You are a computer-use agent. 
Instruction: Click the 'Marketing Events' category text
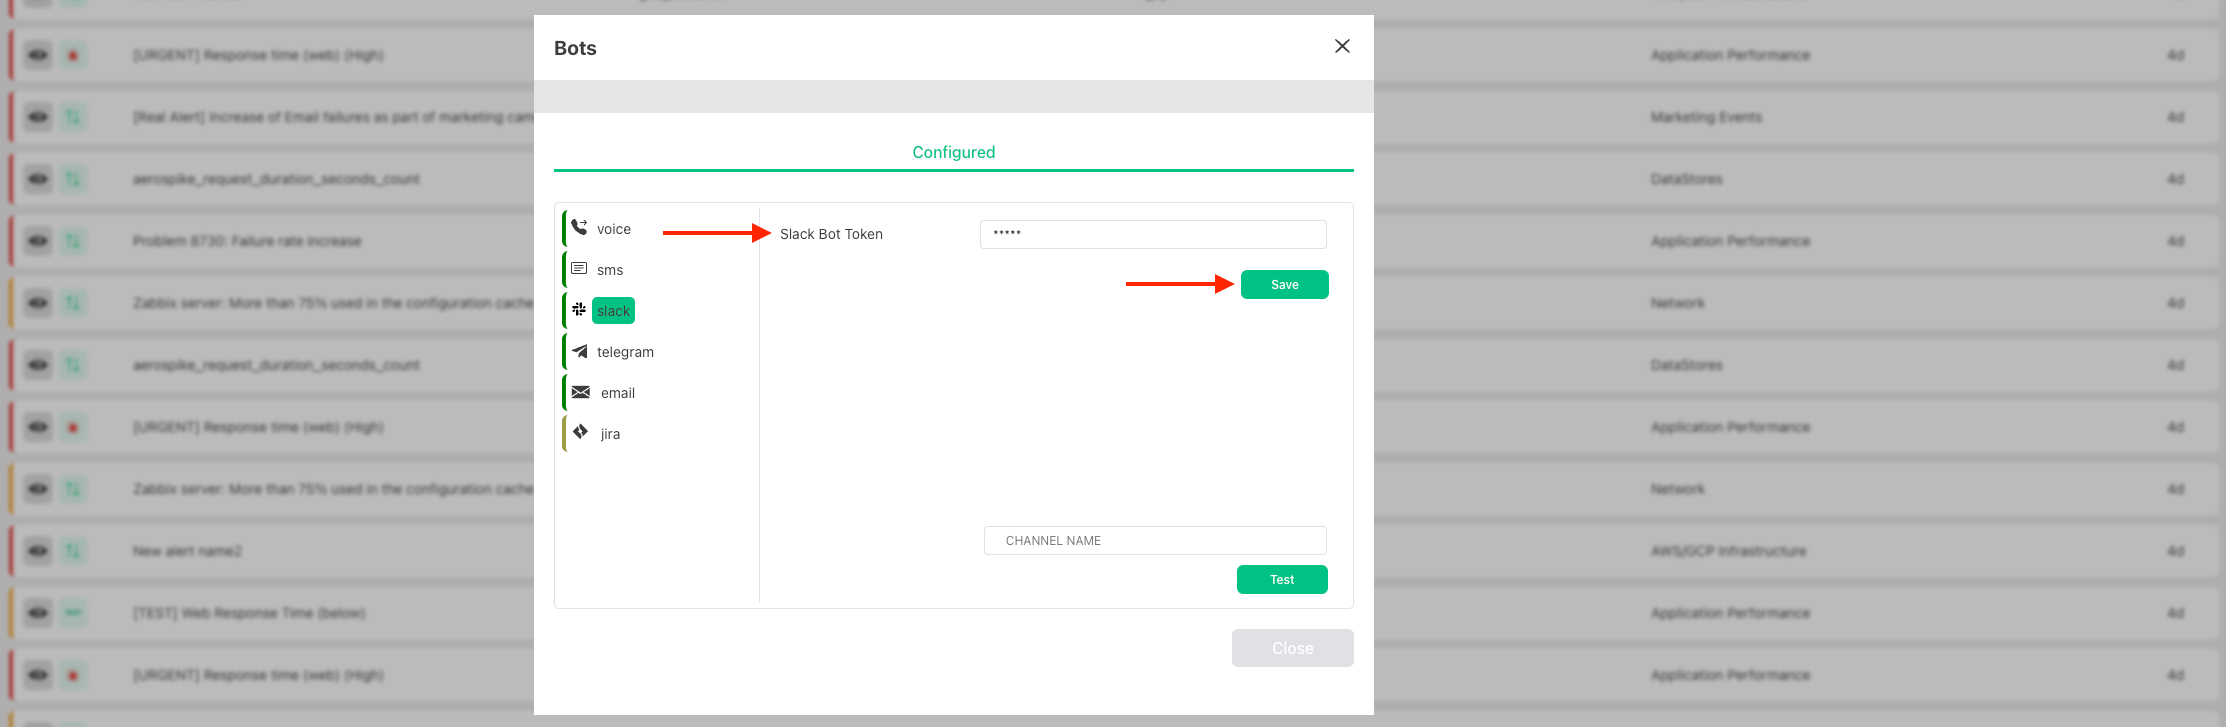pyautogui.click(x=1706, y=117)
